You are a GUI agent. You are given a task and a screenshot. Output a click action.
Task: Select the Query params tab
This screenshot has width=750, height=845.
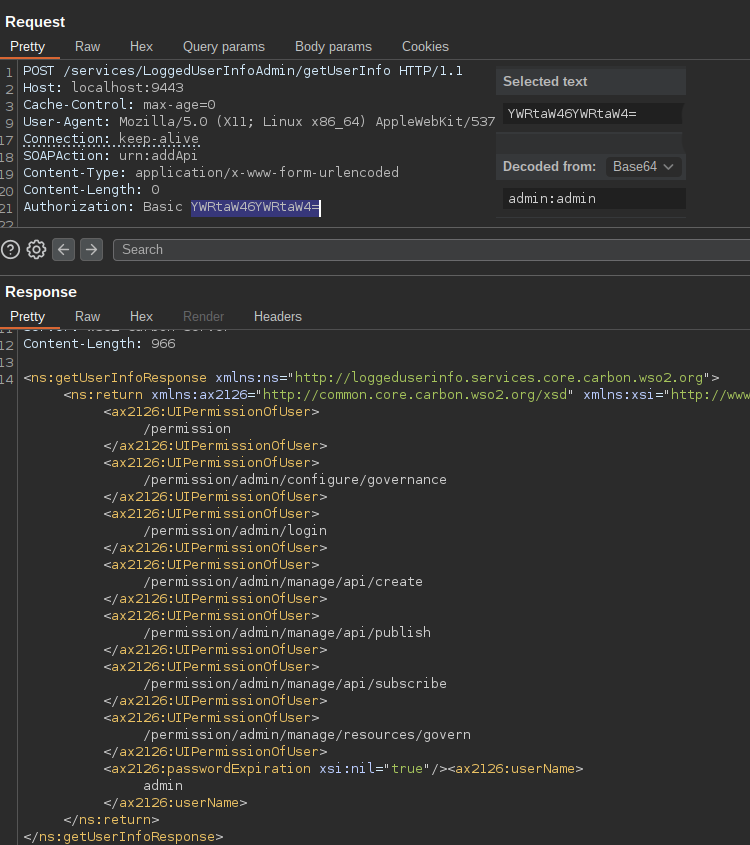(x=223, y=47)
